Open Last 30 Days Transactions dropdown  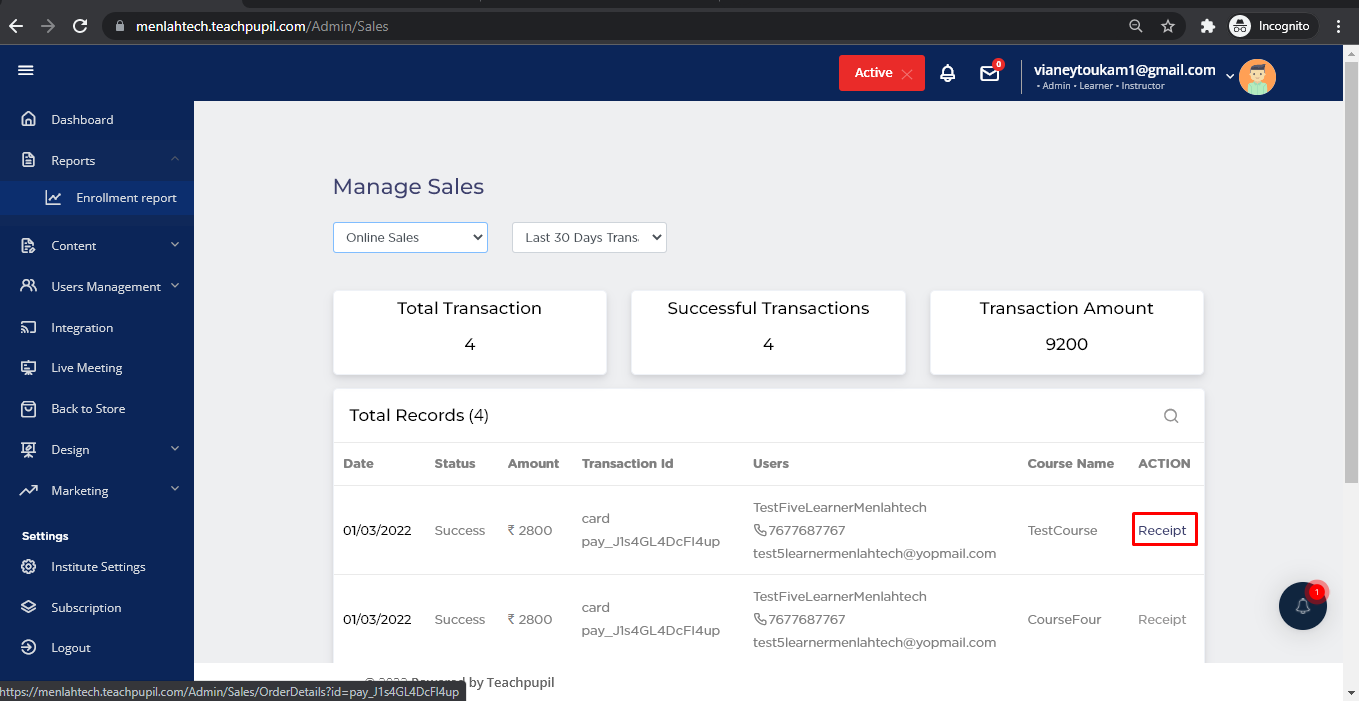589,237
